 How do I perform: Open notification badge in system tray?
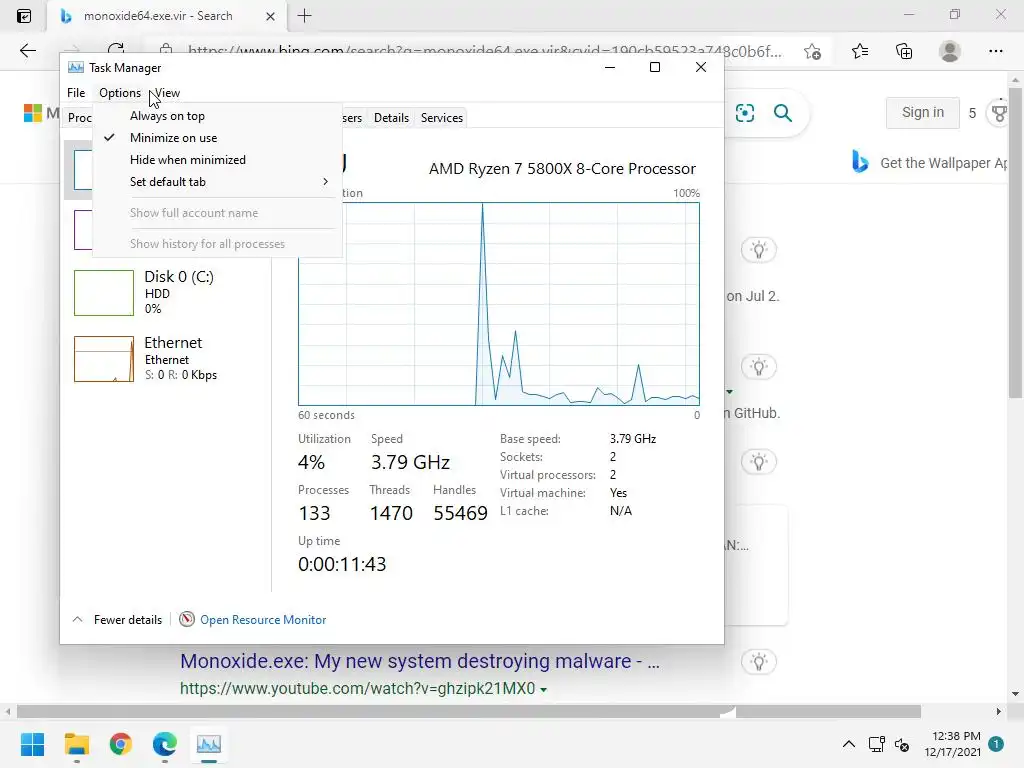pyautogui.click(x=996, y=743)
